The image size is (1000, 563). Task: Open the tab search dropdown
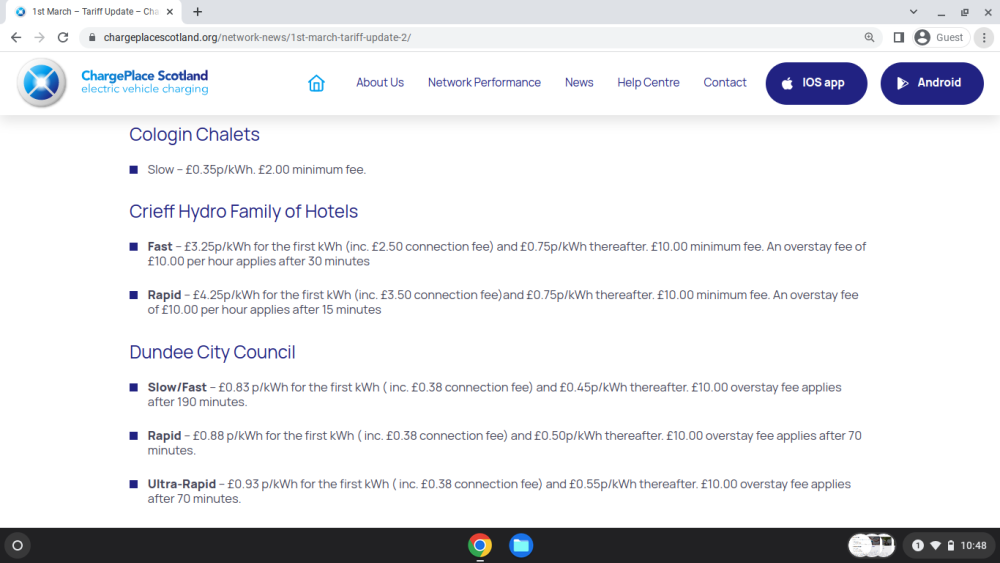[913, 12]
